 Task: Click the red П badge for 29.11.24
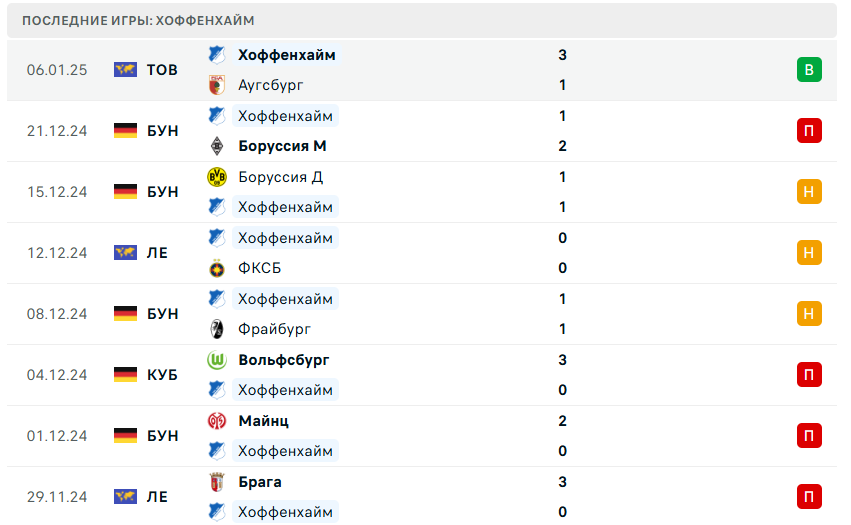[809, 497]
